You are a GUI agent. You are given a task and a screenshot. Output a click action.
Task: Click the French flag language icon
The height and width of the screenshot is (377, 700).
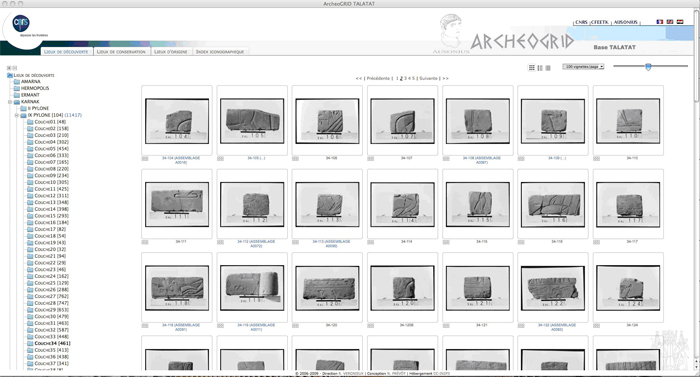click(659, 21)
